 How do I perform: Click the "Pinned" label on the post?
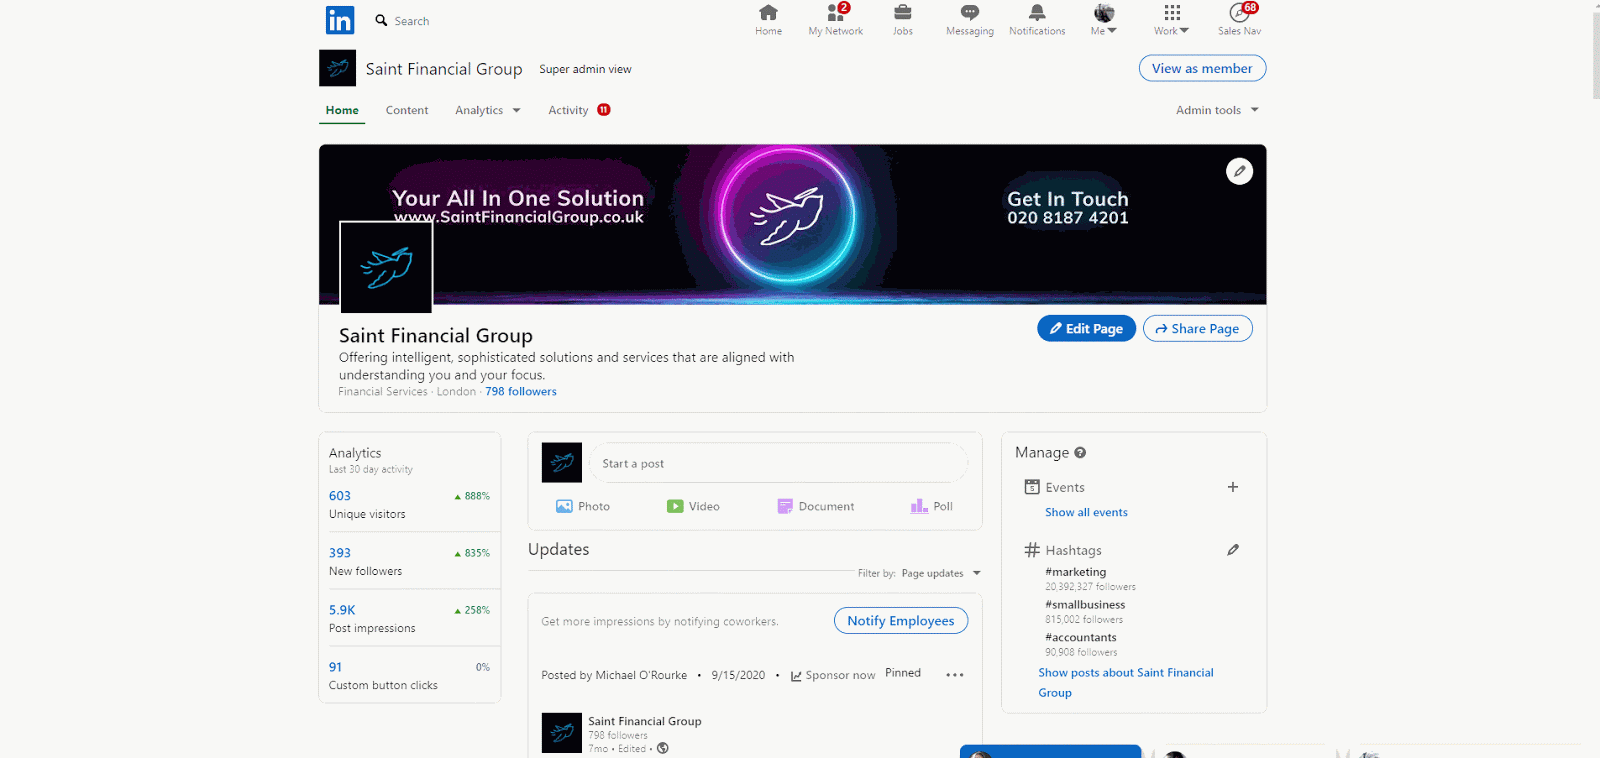point(903,673)
